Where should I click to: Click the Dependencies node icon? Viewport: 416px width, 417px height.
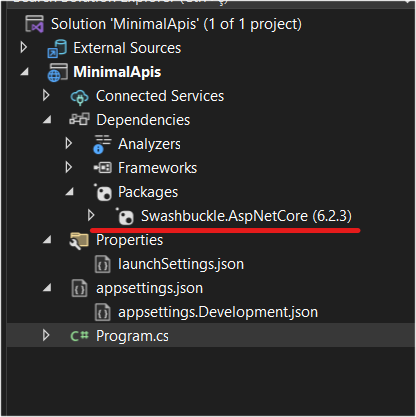[x=79, y=119]
